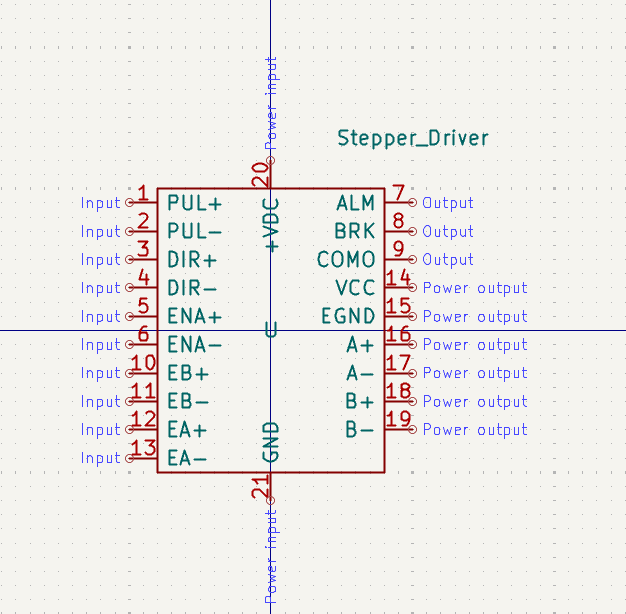626x614 pixels.
Task: Click the DIR+ pin name
Action: pyautogui.click(x=194, y=259)
